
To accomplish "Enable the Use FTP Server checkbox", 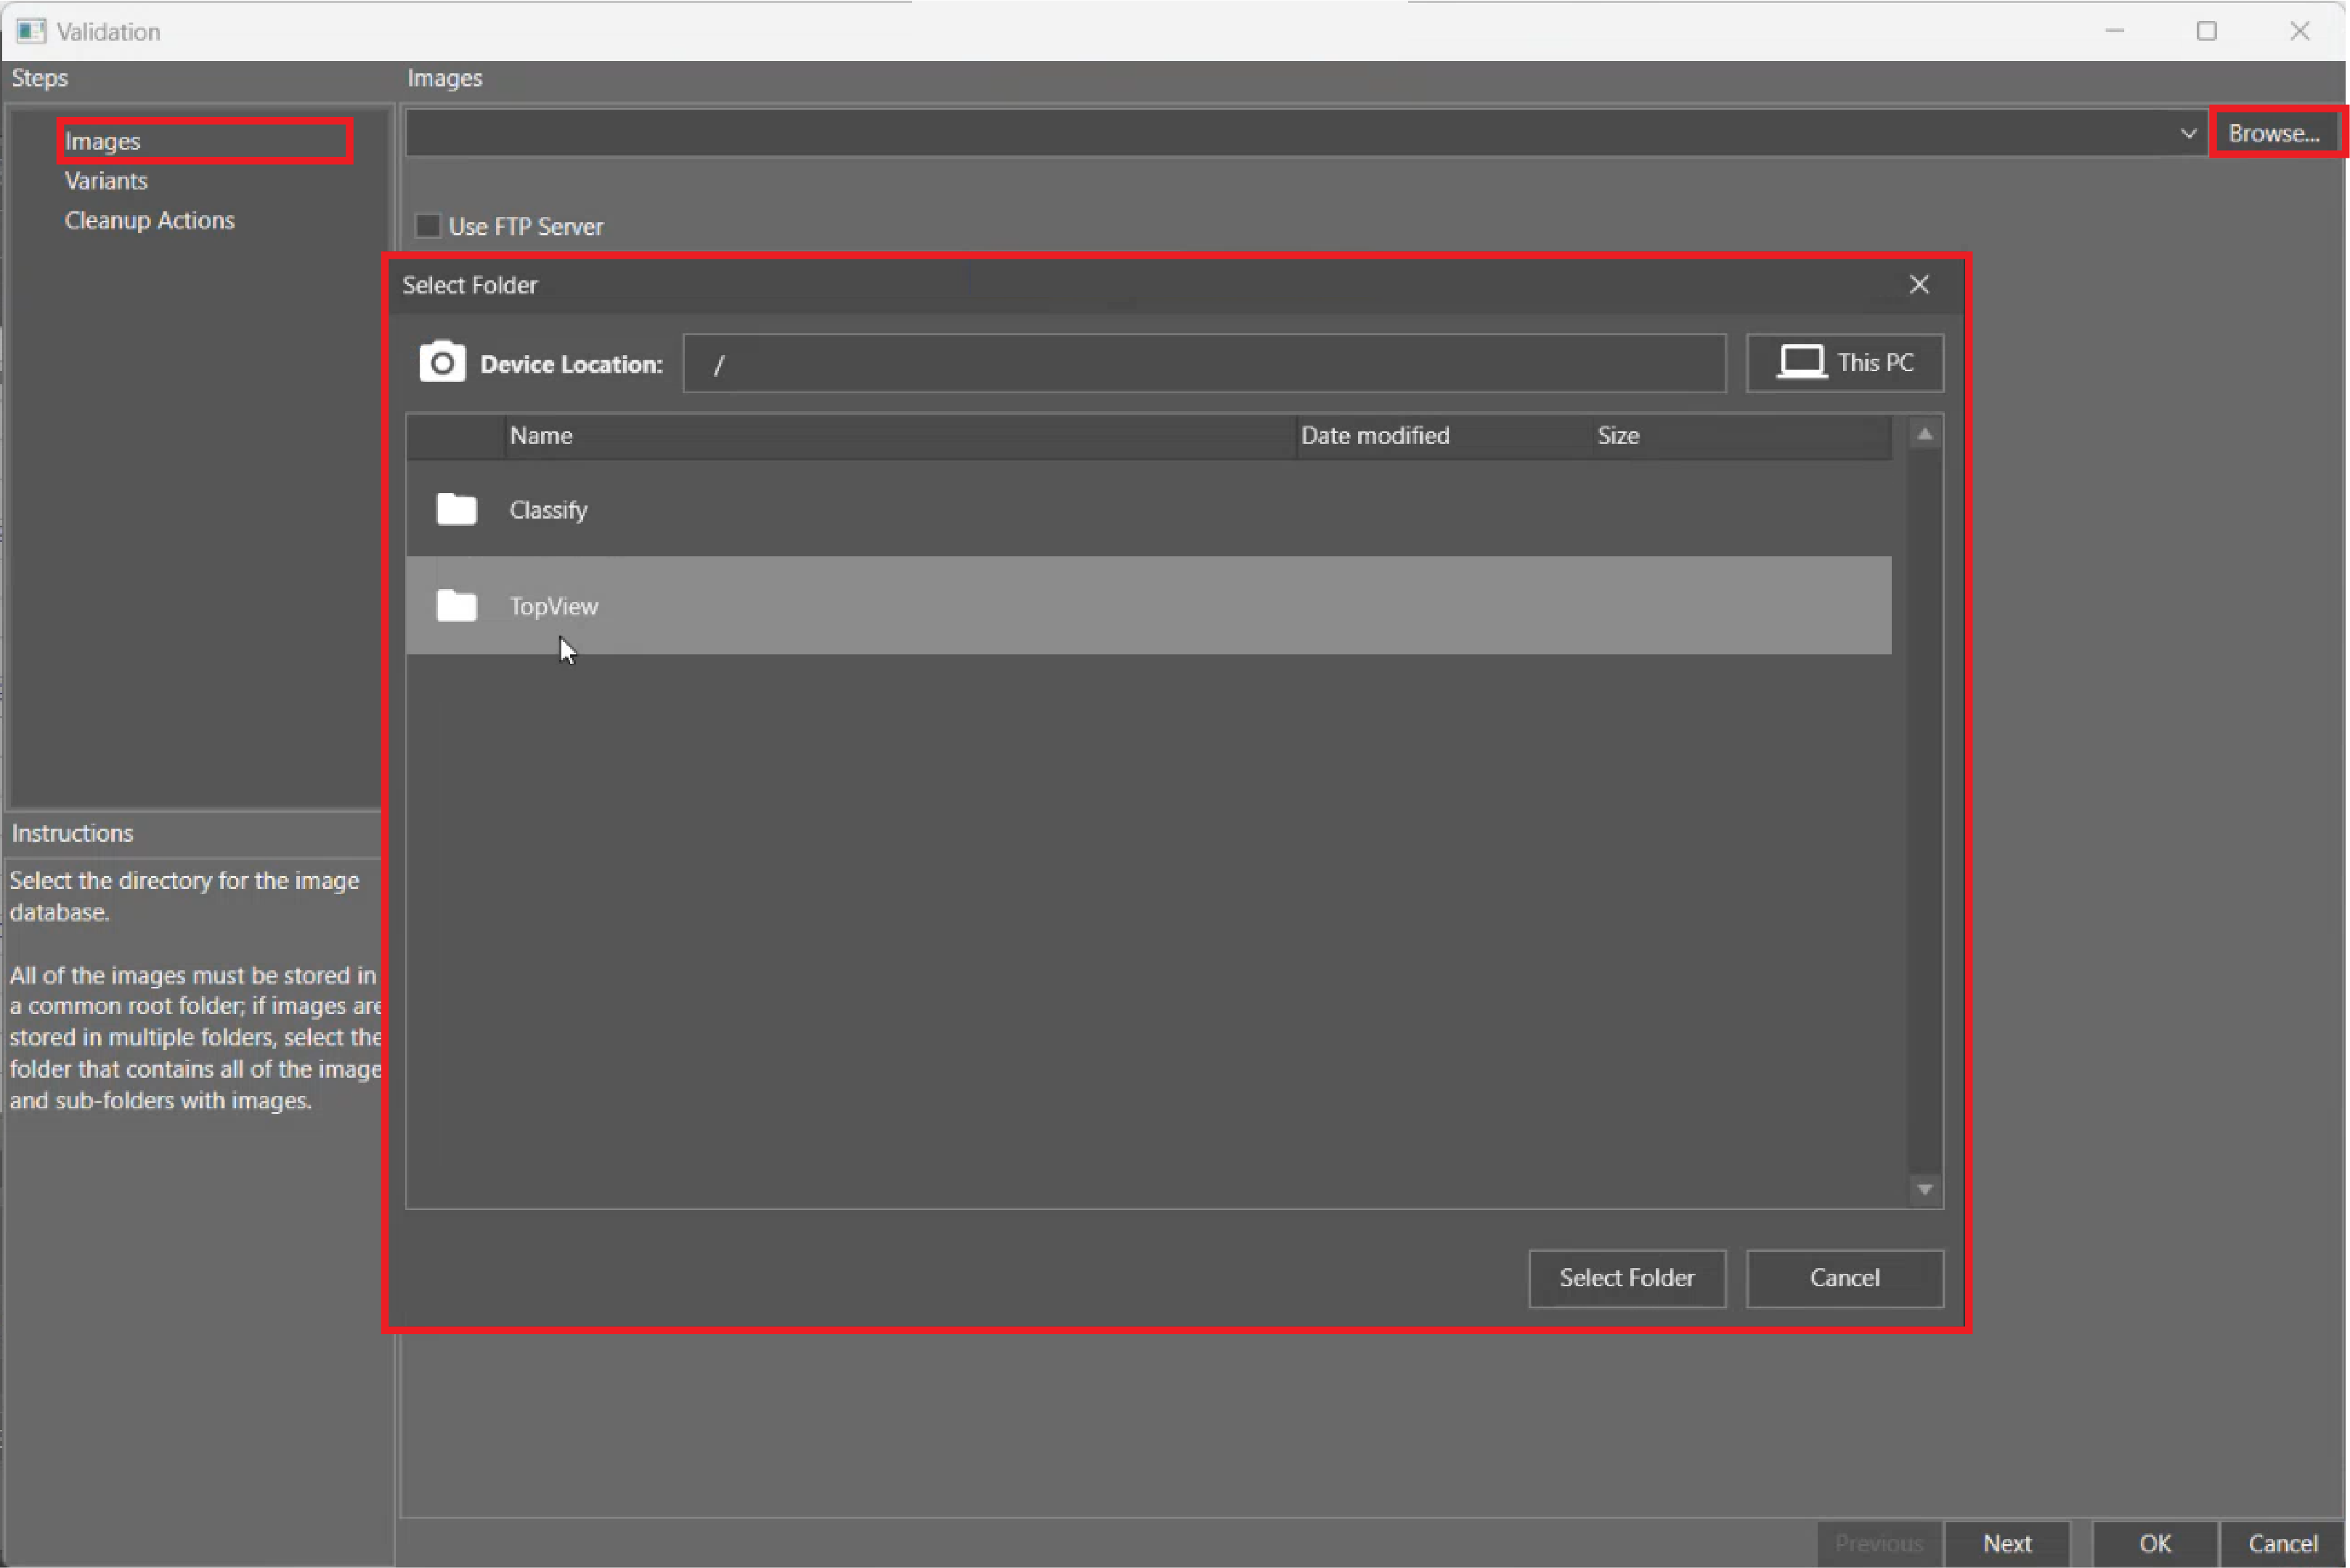I will click(x=428, y=226).
